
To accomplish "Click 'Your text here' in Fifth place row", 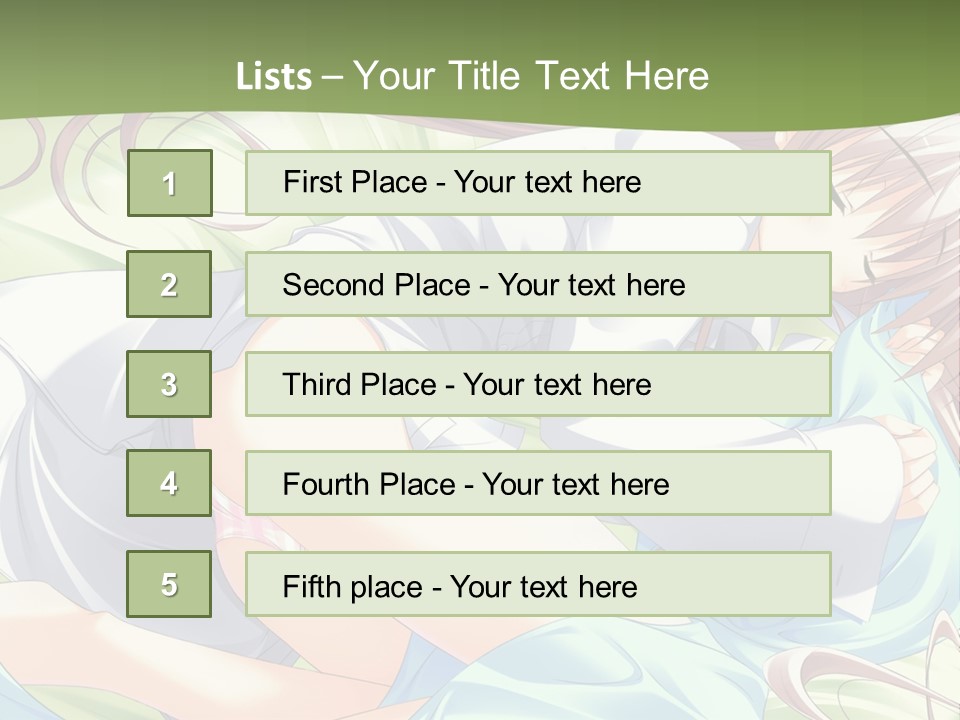I will [x=544, y=586].
